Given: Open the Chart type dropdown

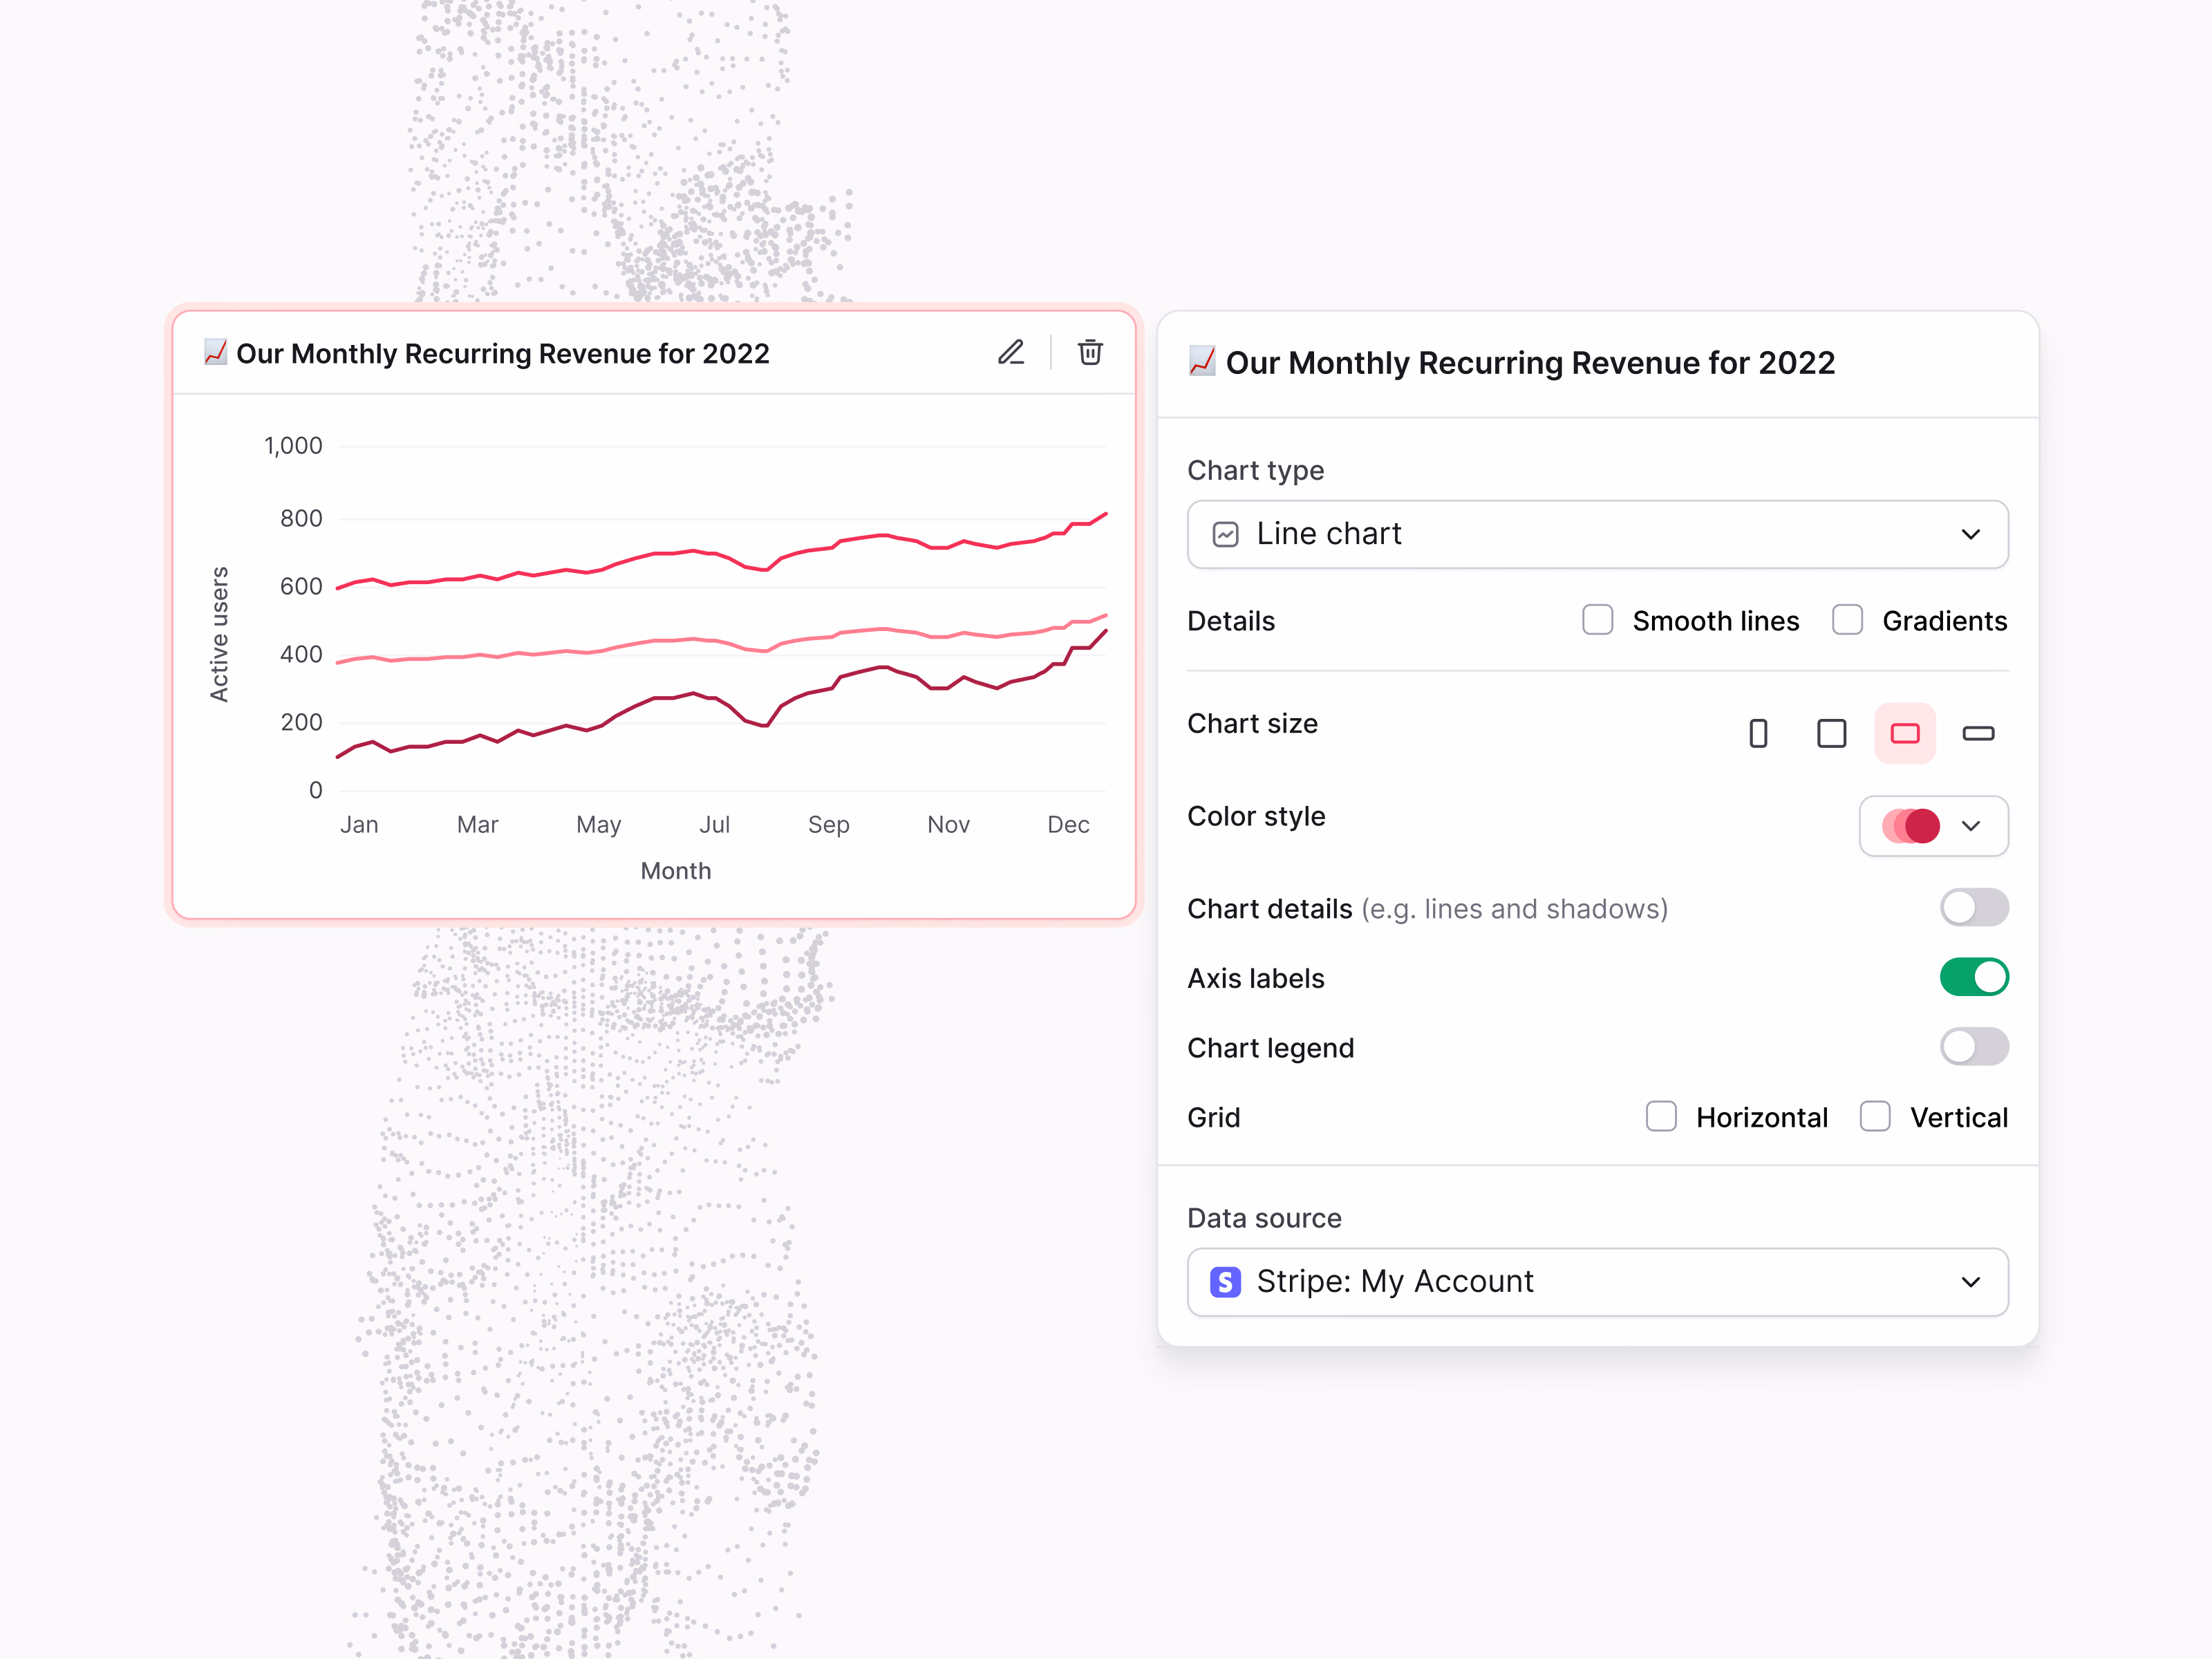Looking at the screenshot, I should pyautogui.click(x=1597, y=534).
